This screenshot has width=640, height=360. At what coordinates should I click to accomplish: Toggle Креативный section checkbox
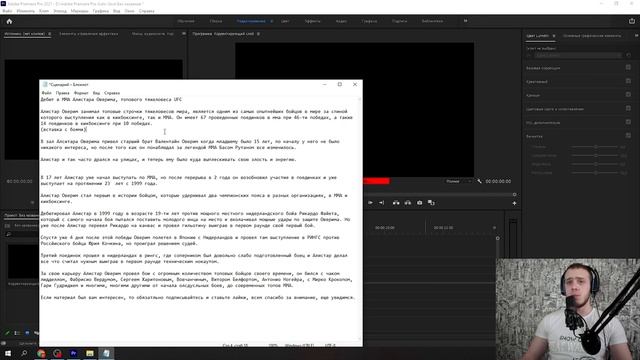point(628,81)
